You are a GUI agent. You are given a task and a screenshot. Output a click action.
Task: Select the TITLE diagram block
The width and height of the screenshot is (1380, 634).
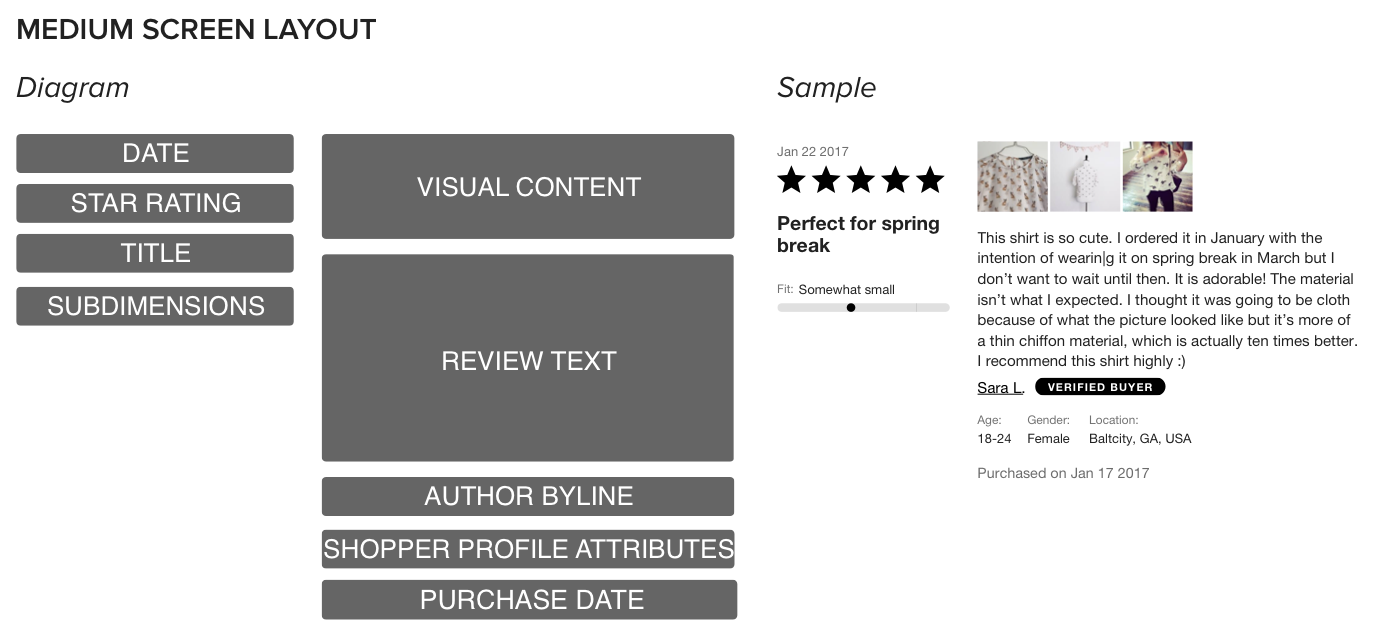tap(155, 253)
